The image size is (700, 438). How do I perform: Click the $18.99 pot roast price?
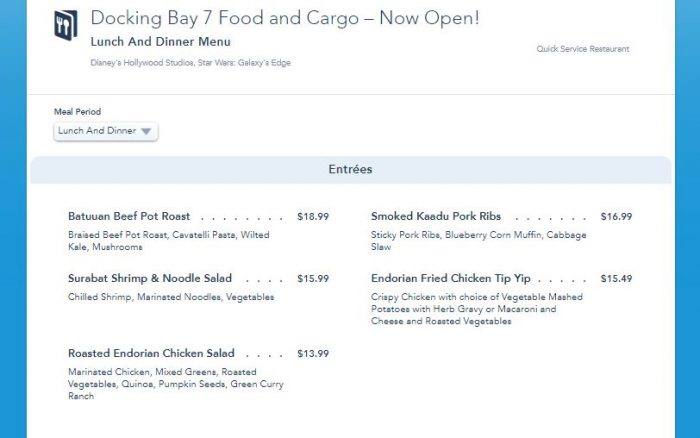tap(313, 217)
